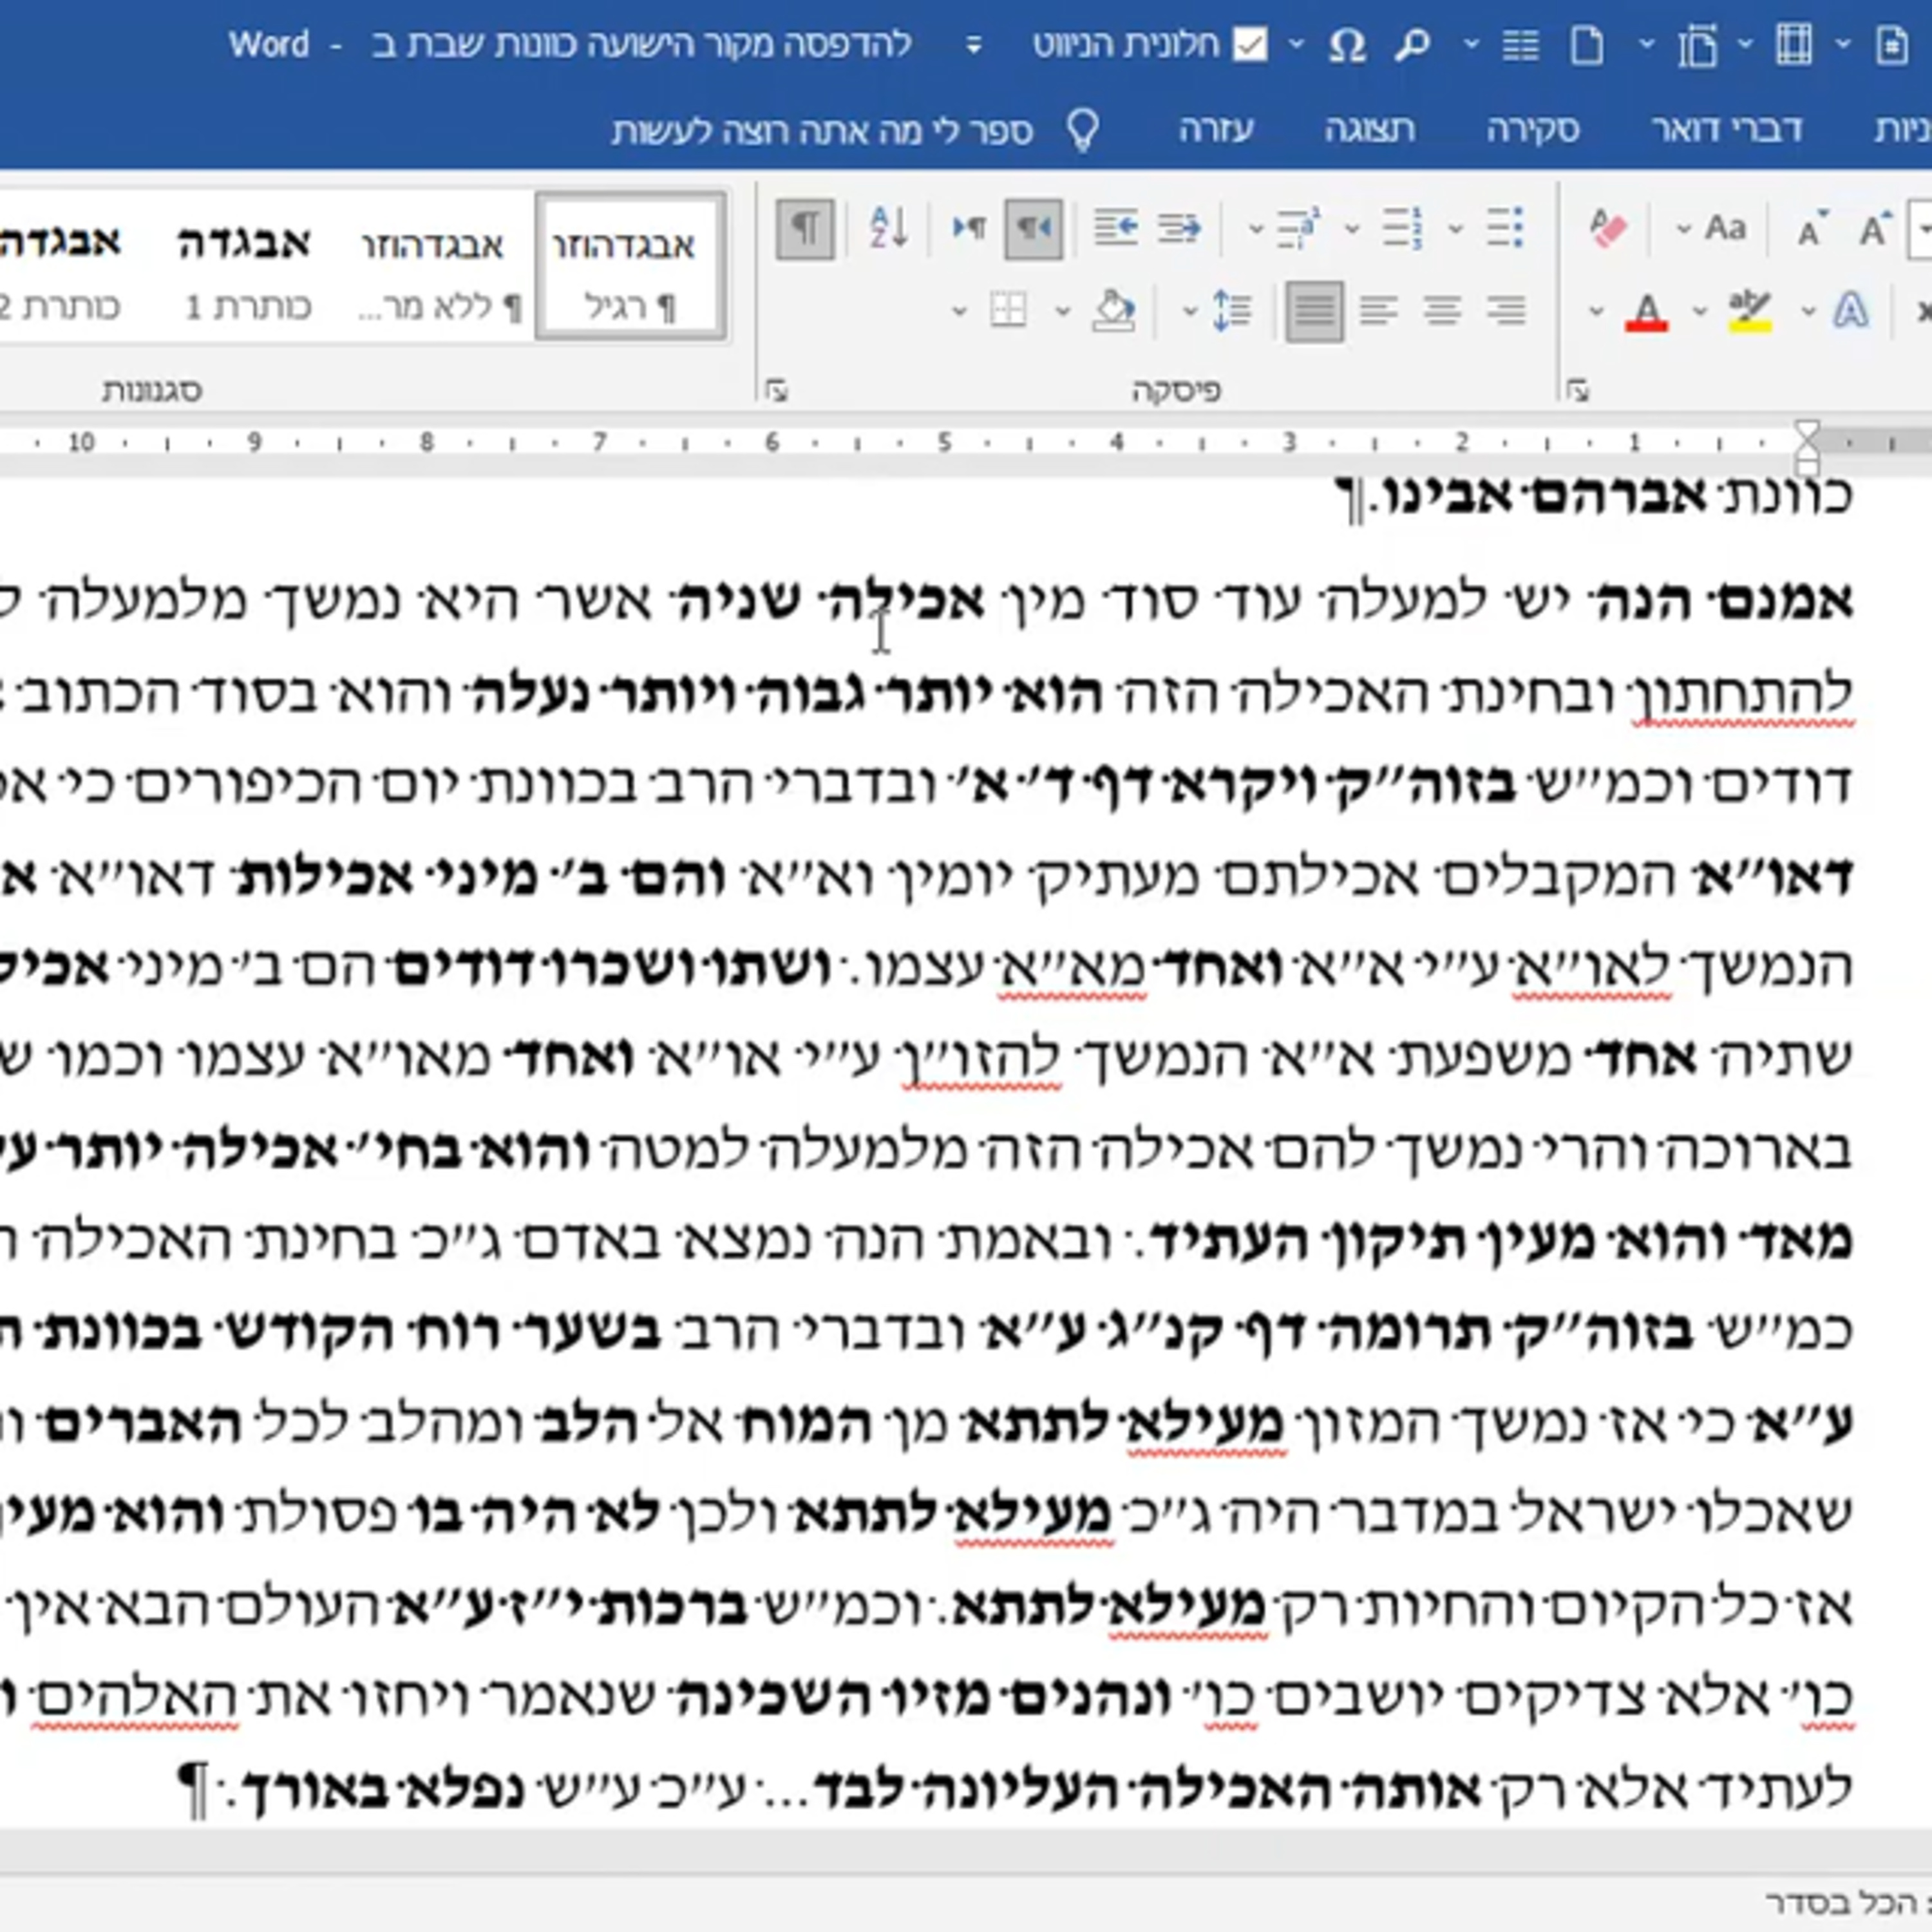This screenshot has height=1932, width=1932.
Task: Apply yellow text highlight color
Action: 1750,312
